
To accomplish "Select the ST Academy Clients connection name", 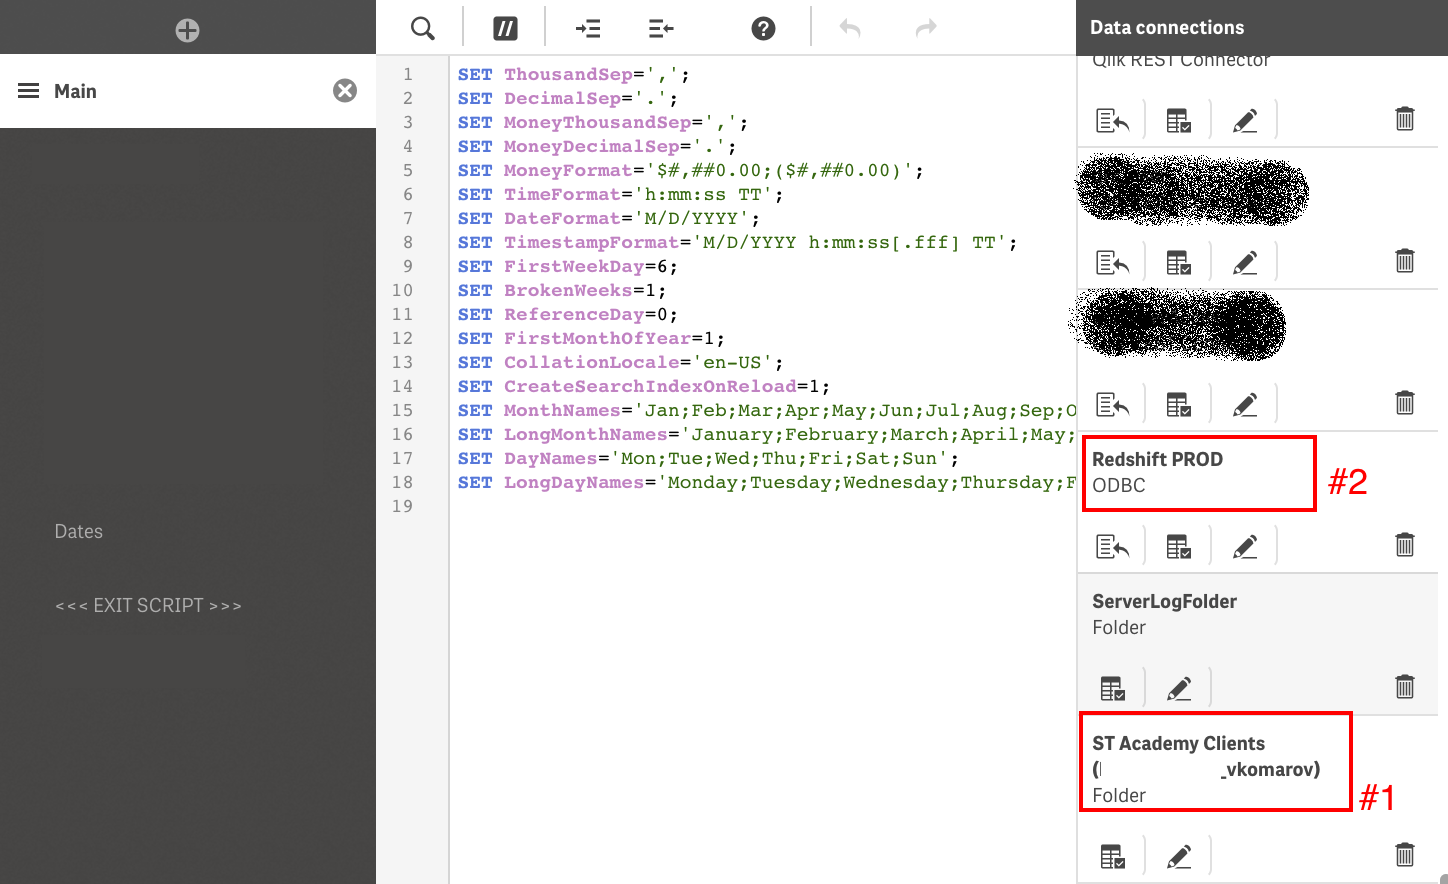I will (x=1206, y=756).
